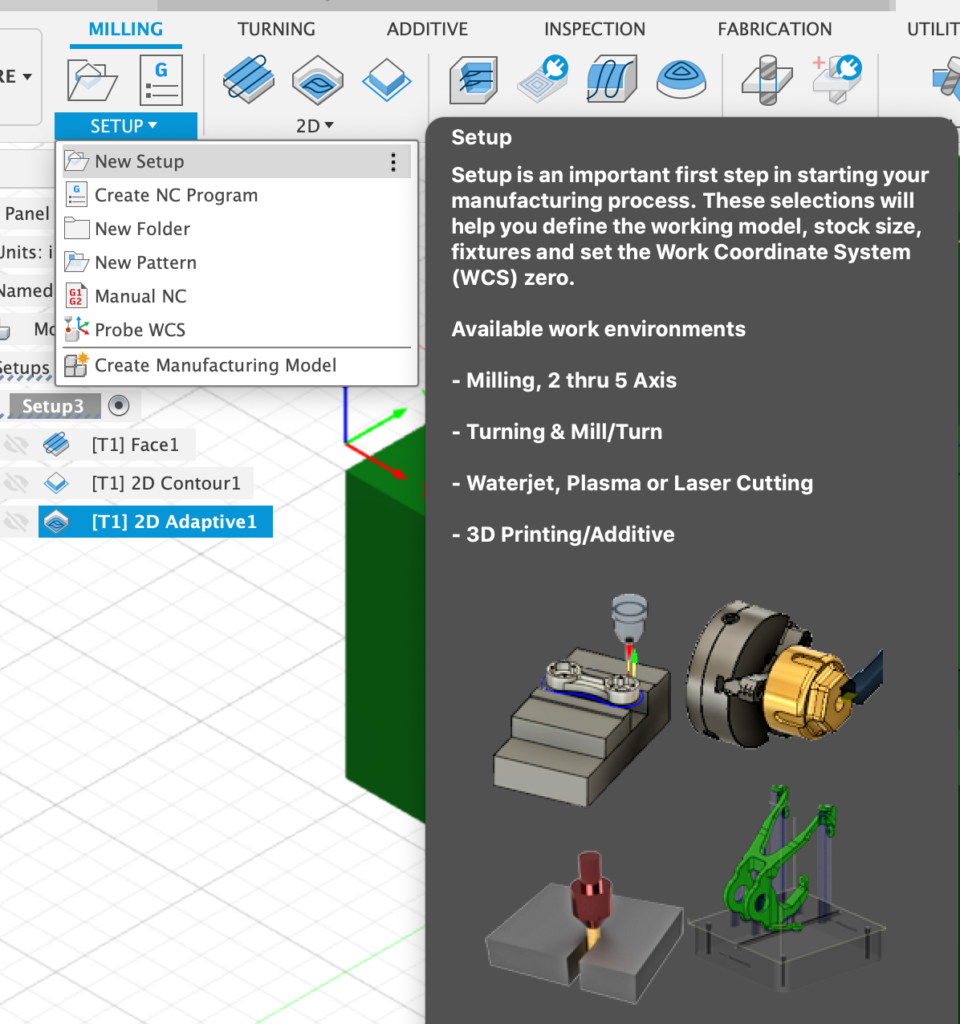Select 2D Contour1 operation in browser
Viewport: 960px width, 1024px height.
click(x=166, y=483)
